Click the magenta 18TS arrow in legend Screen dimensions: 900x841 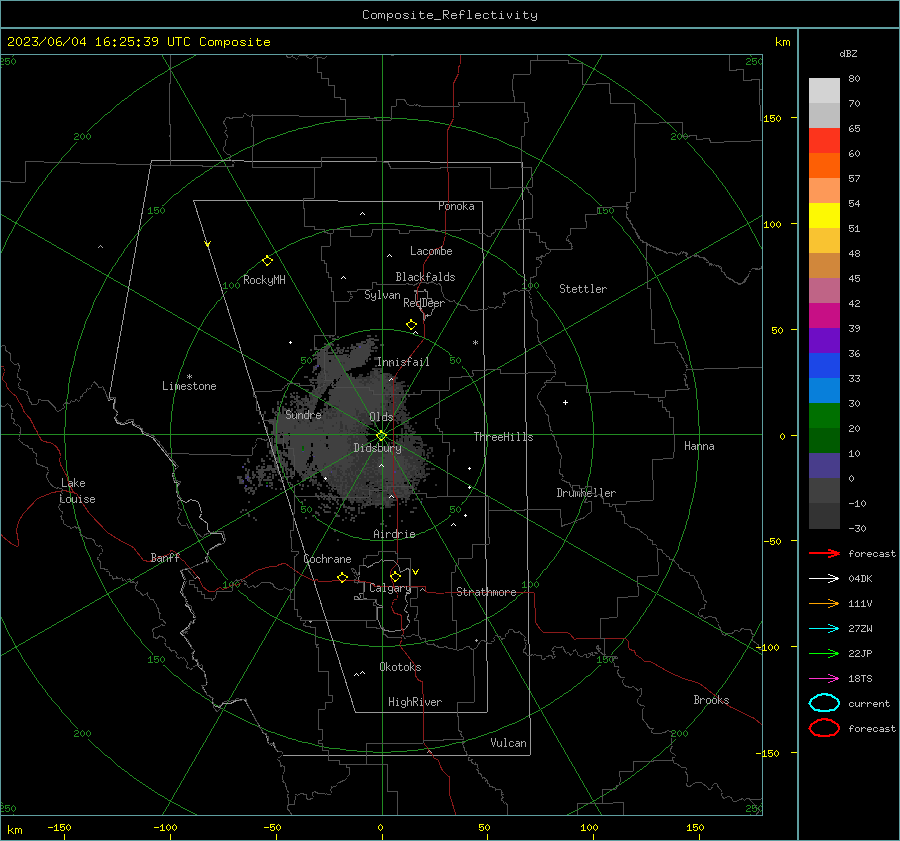tap(824, 679)
